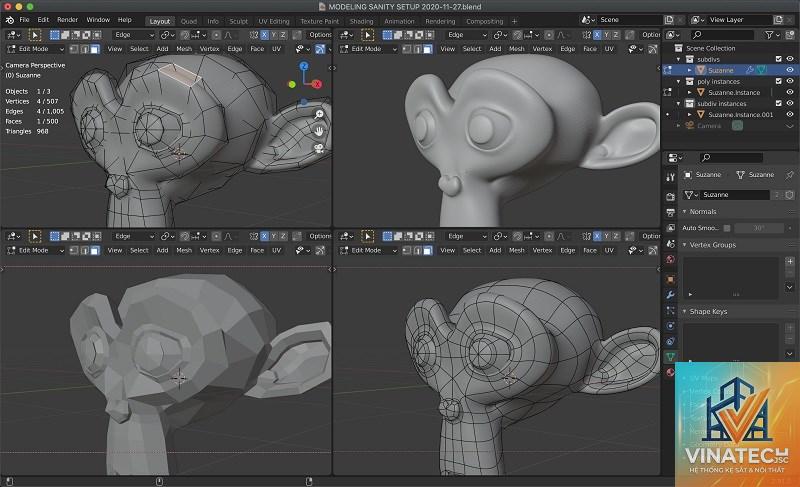Hide Suzanne.instance.001 with its eye icon
This screenshot has width=800, height=487.
pyautogui.click(x=790, y=115)
